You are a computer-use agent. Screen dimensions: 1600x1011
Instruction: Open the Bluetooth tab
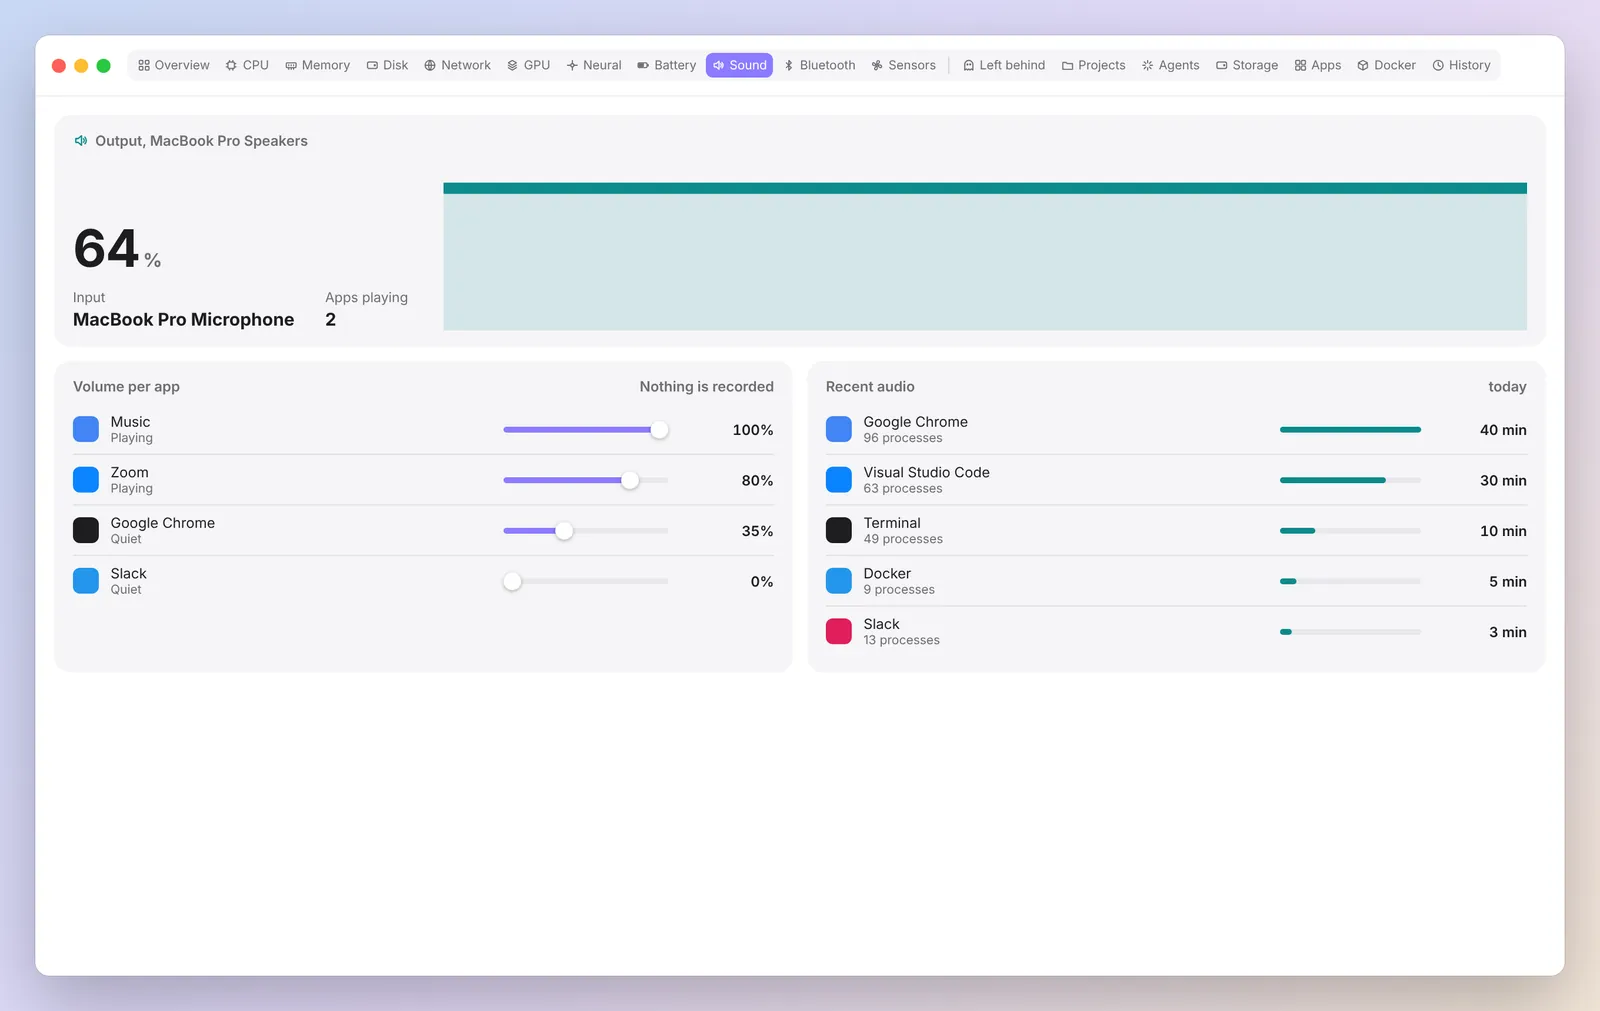pyautogui.click(x=819, y=65)
